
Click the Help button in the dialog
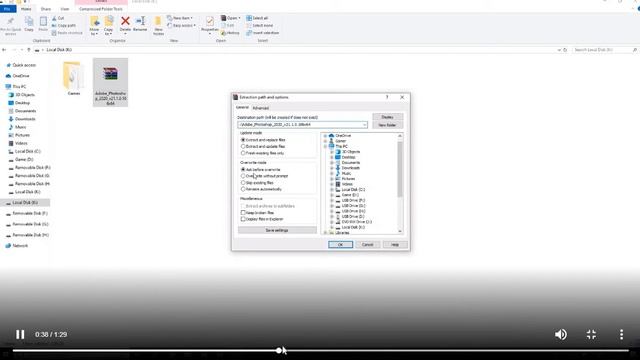click(x=395, y=244)
